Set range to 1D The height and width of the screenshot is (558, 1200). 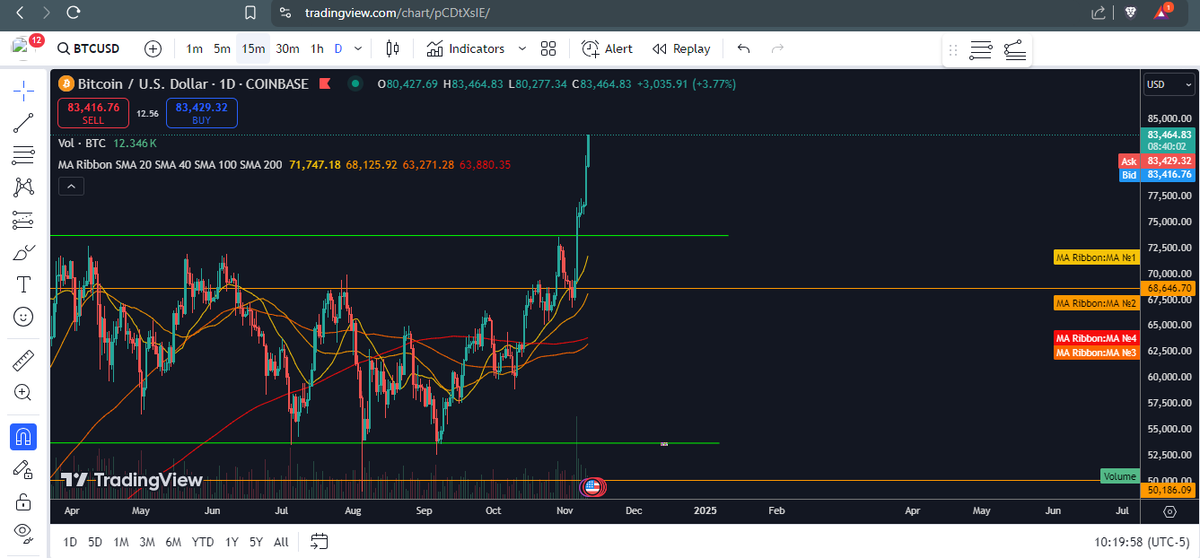70,542
